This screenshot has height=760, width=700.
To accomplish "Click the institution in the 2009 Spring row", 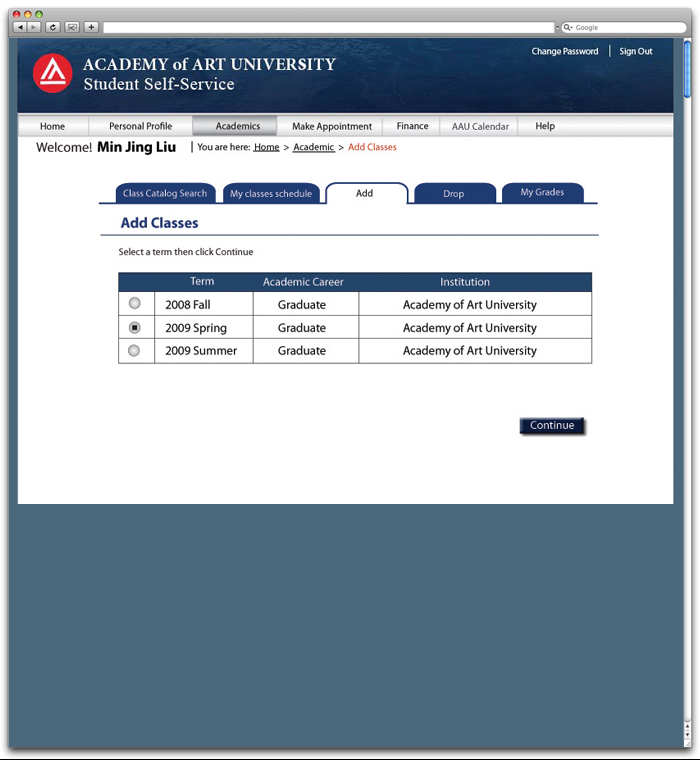I will (x=470, y=328).
